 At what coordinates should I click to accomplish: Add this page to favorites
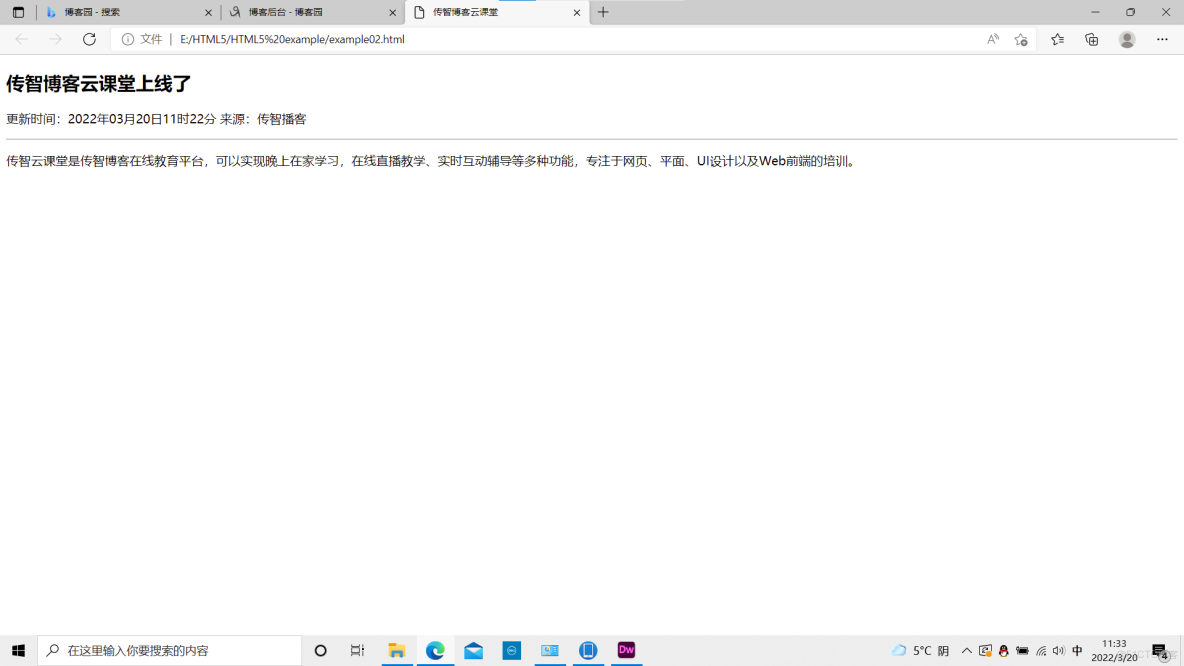point(1021,39)
